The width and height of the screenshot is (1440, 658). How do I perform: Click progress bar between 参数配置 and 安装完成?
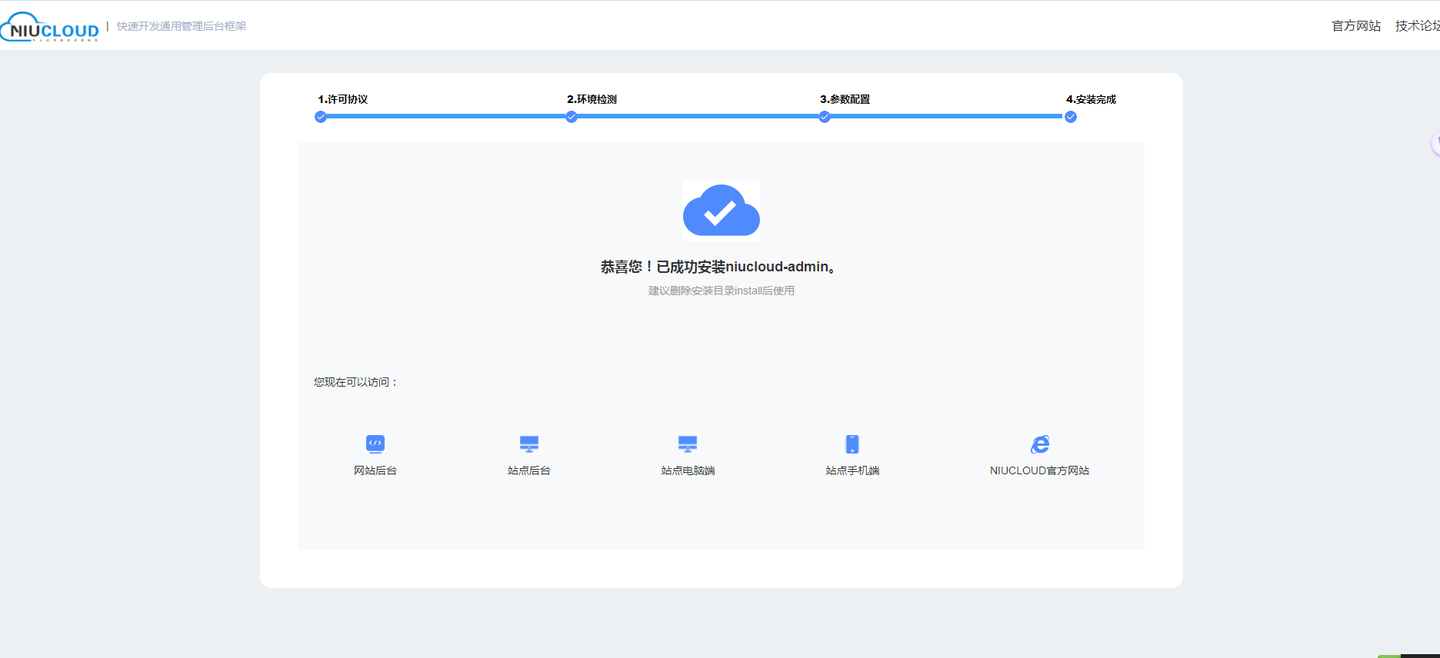948,116
